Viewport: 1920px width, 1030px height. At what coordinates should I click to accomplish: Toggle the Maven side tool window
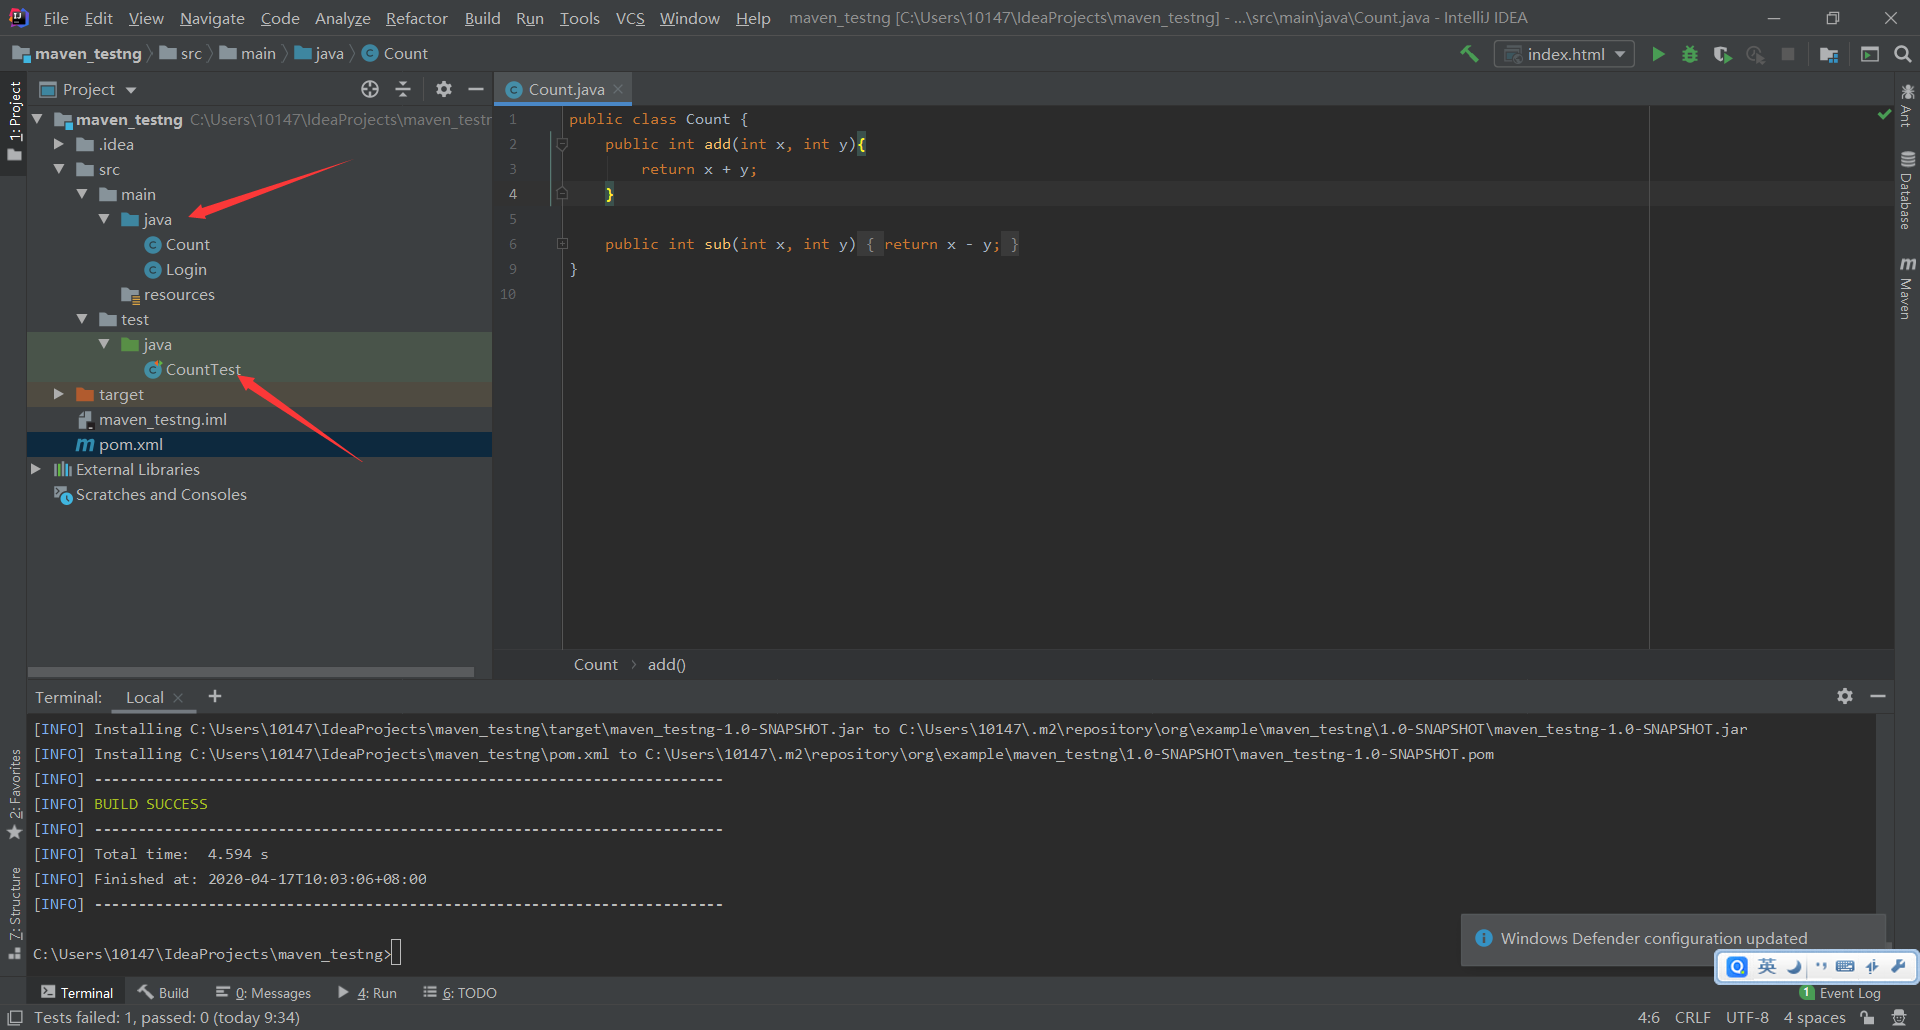click(x=1907, y=288)
